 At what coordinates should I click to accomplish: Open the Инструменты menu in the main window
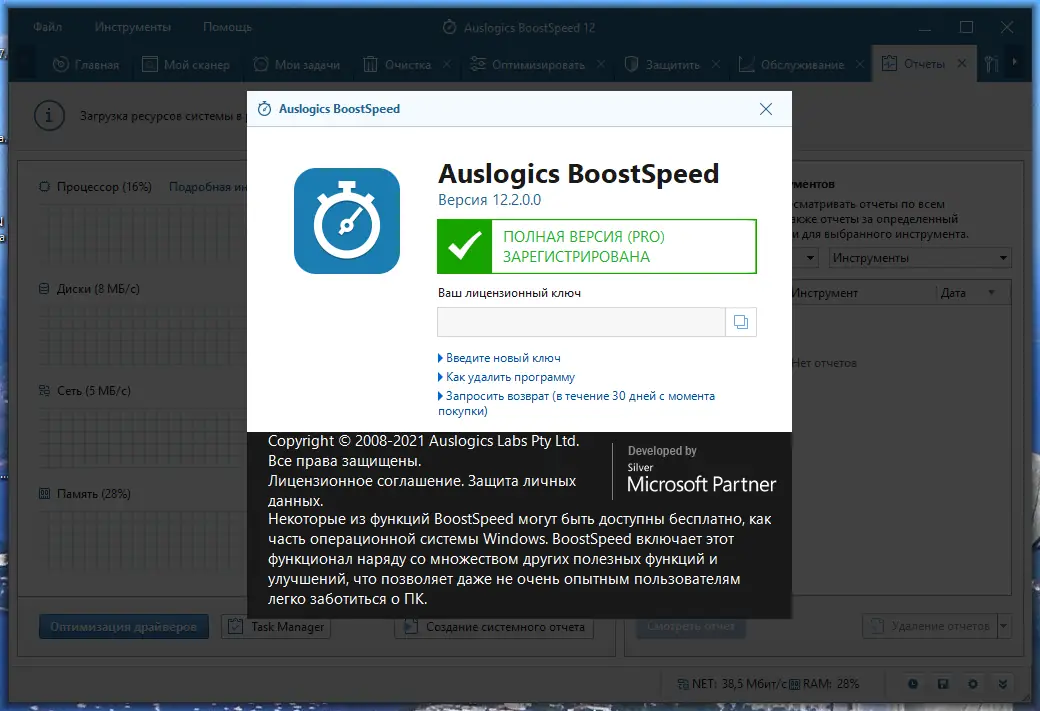[133, 27]
